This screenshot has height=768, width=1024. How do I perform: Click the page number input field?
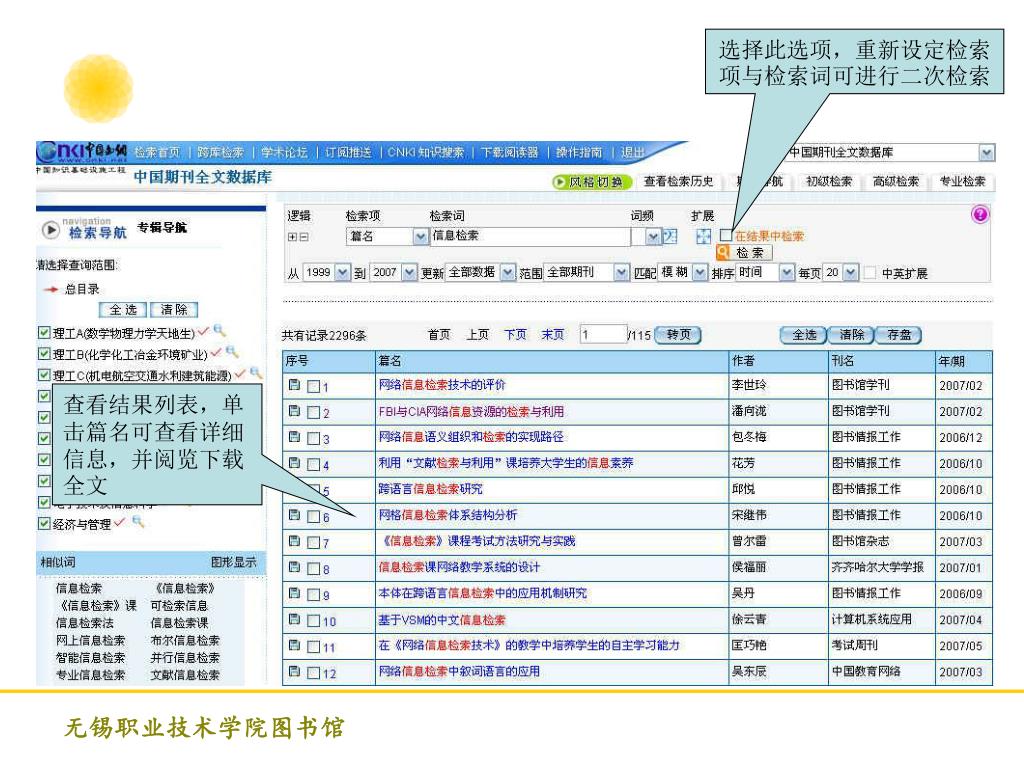603,335
